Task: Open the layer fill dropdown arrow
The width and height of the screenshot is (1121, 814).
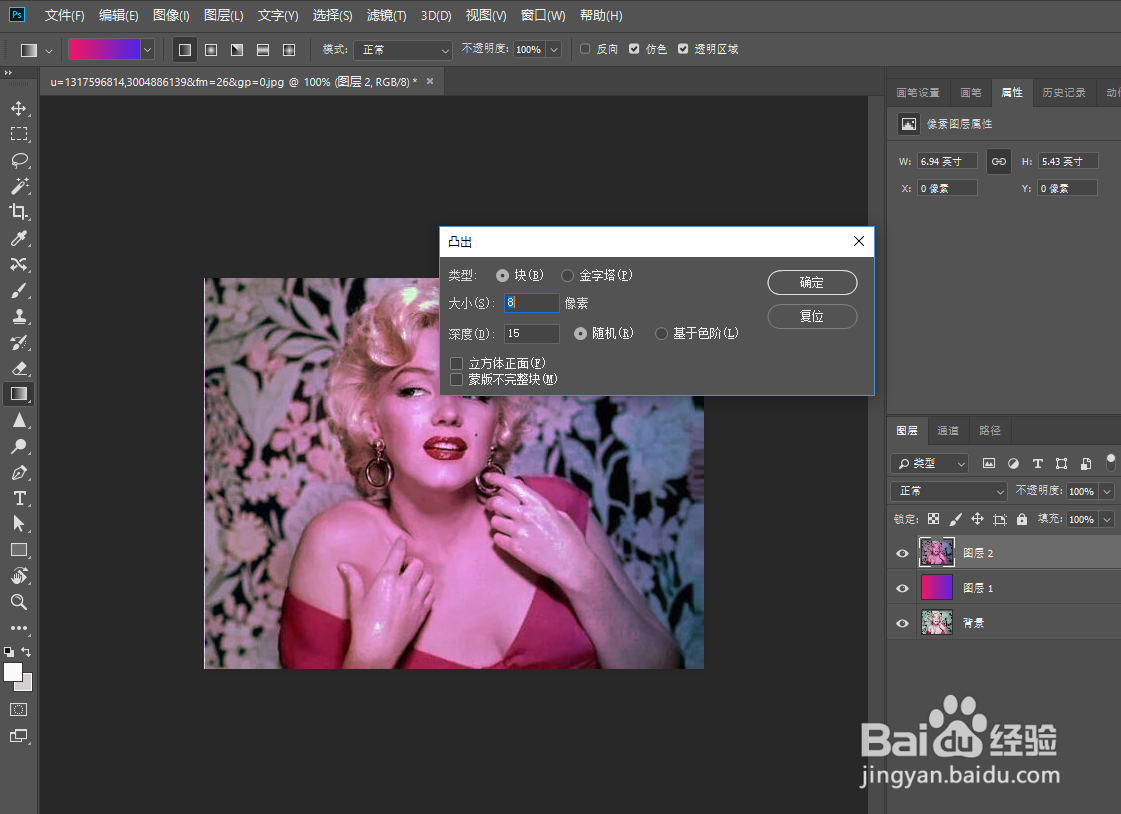Action: point(1107,520)
